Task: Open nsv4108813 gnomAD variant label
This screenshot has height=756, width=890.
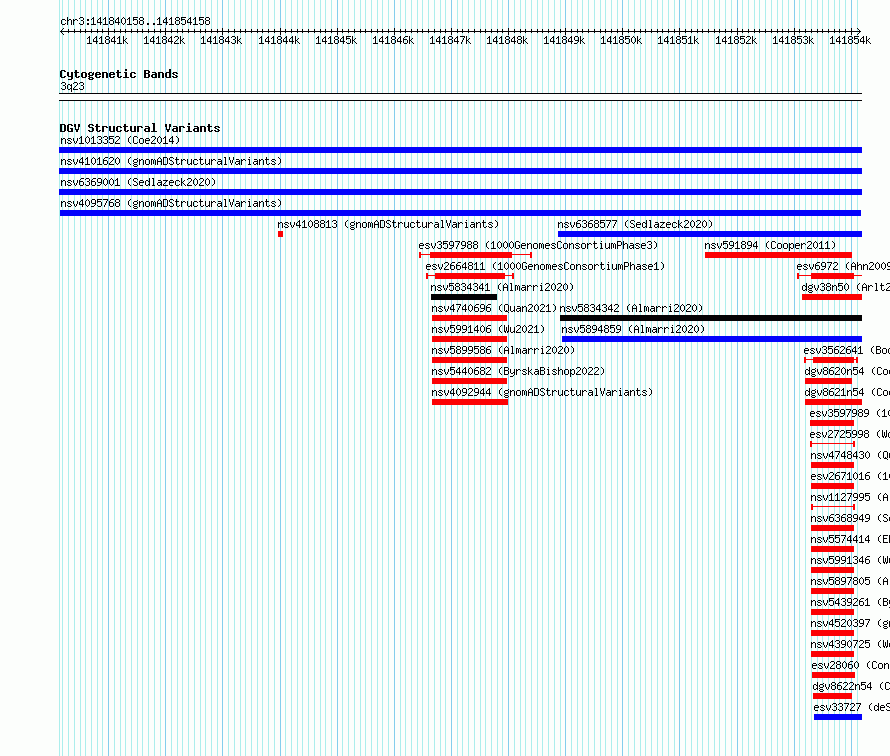Action: tap(388, 224)
